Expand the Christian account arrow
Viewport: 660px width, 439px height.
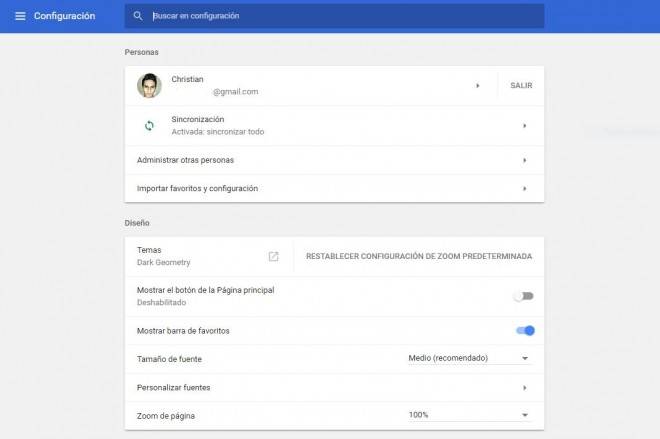point(477,85)
